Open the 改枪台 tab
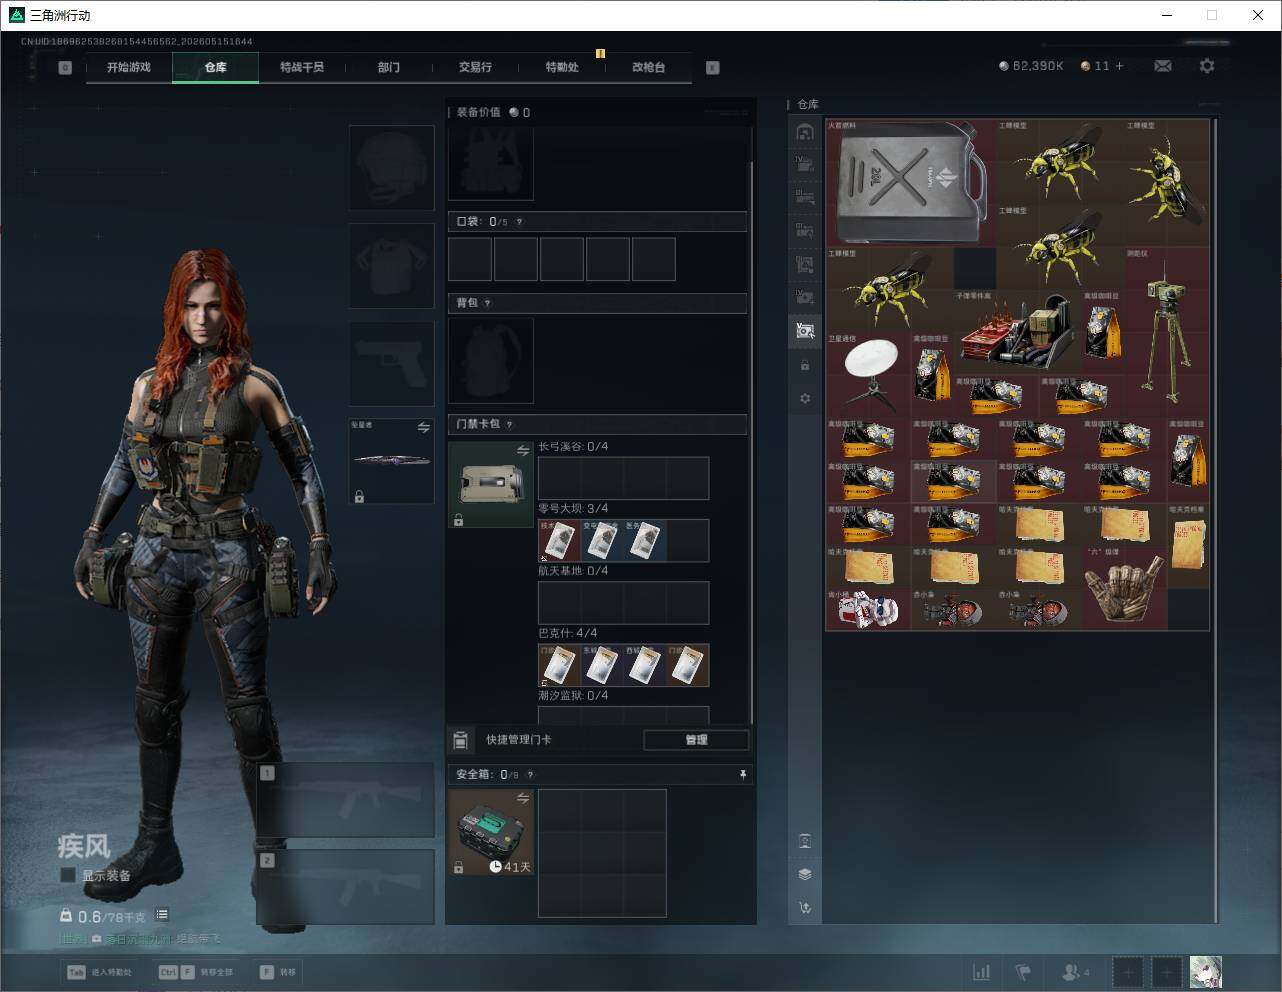This screenshot has width=1282, height=992. [648, 67]
